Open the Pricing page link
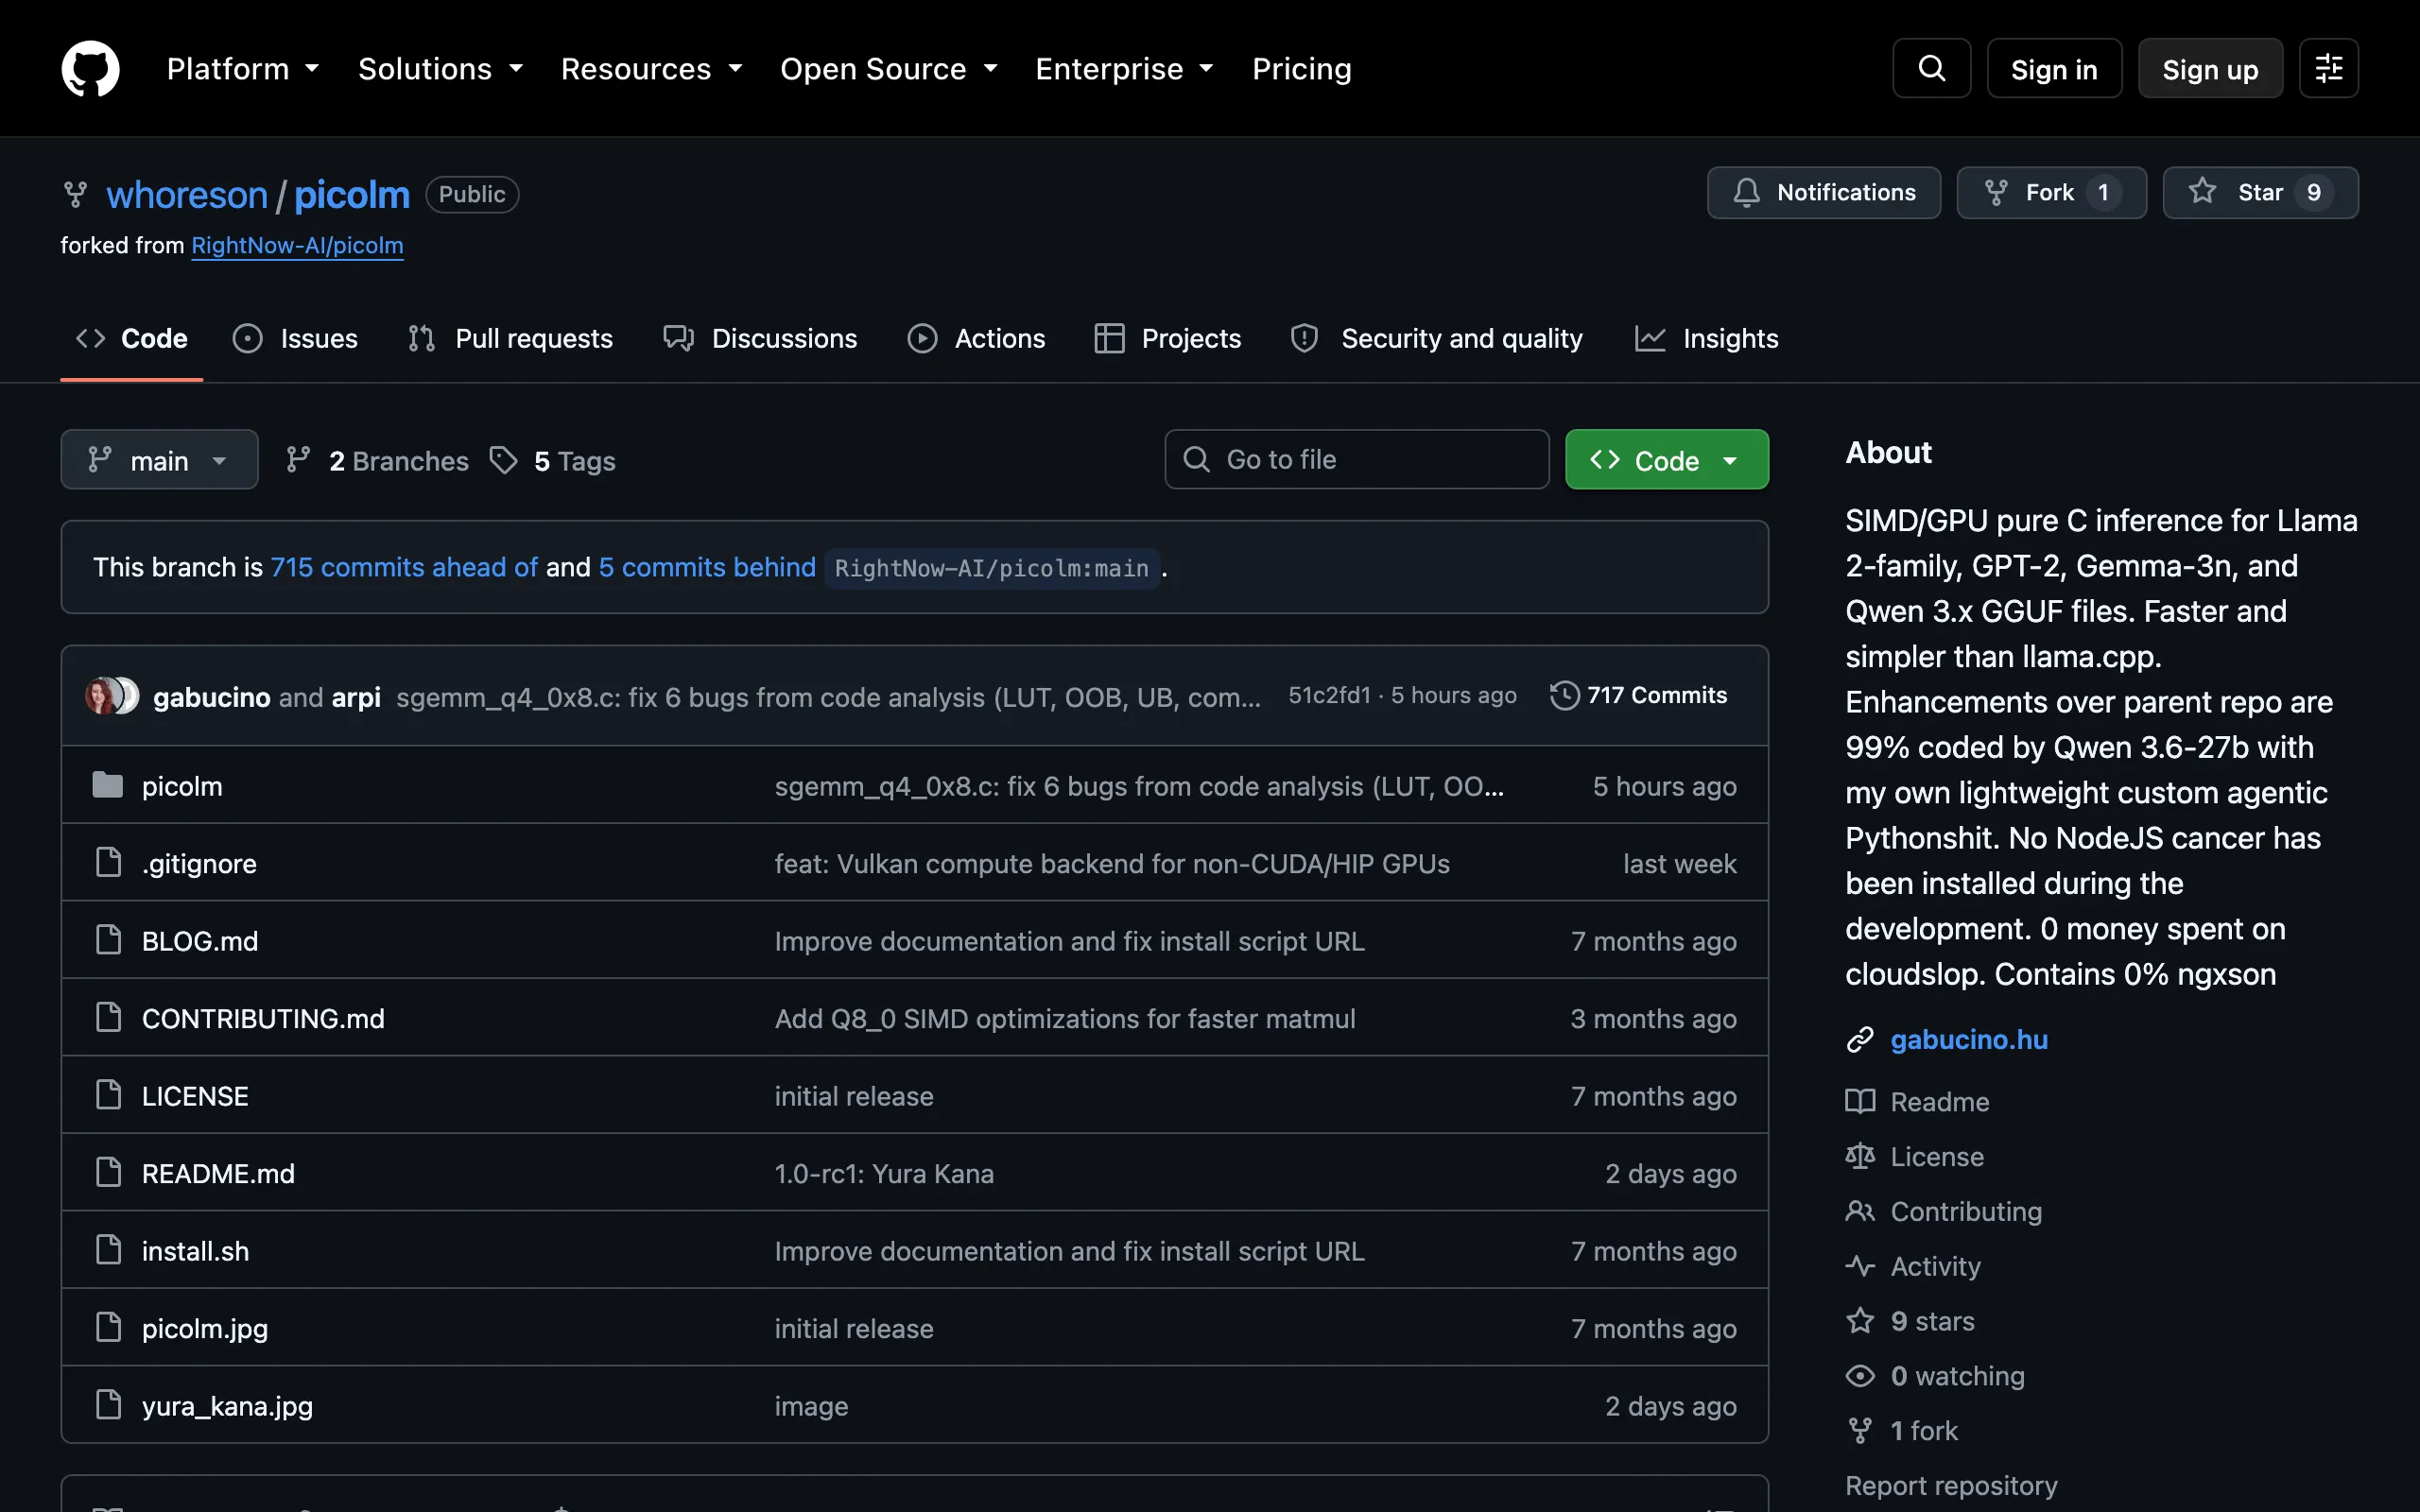The height and width of the screenshot is (1512, 2420). (x=1301, y=68)
